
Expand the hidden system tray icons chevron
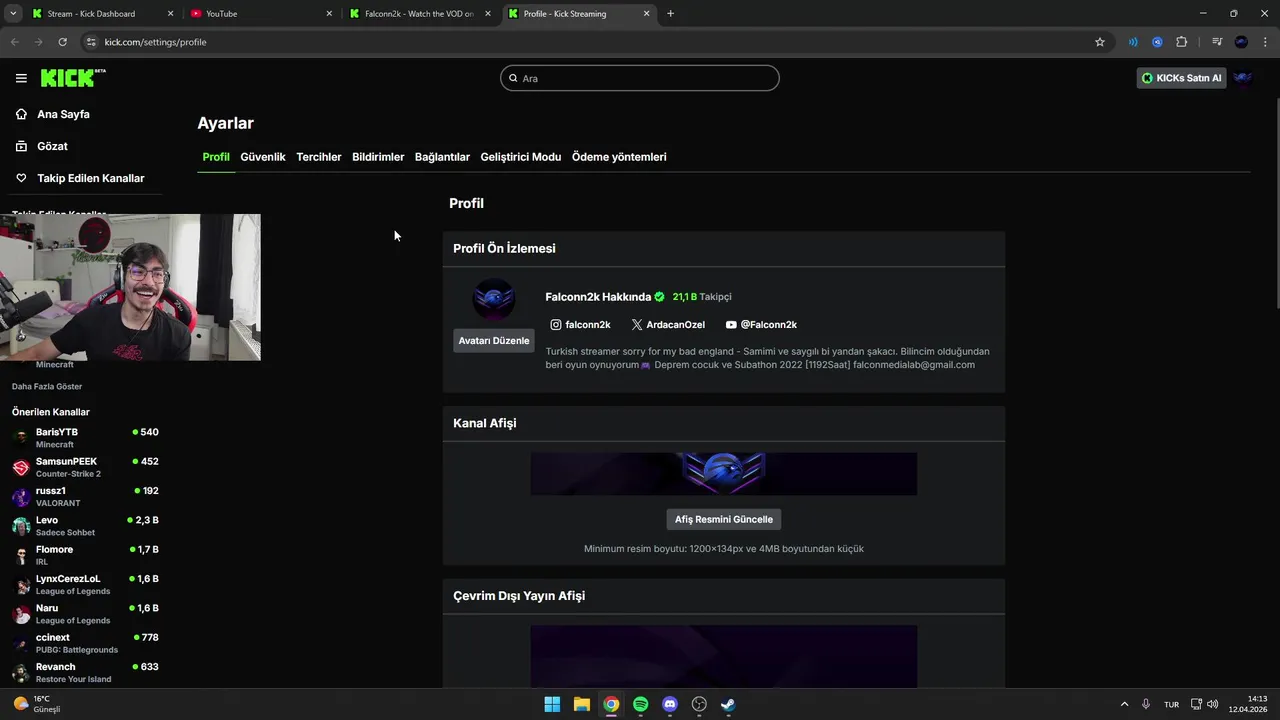coord(1124,704)
